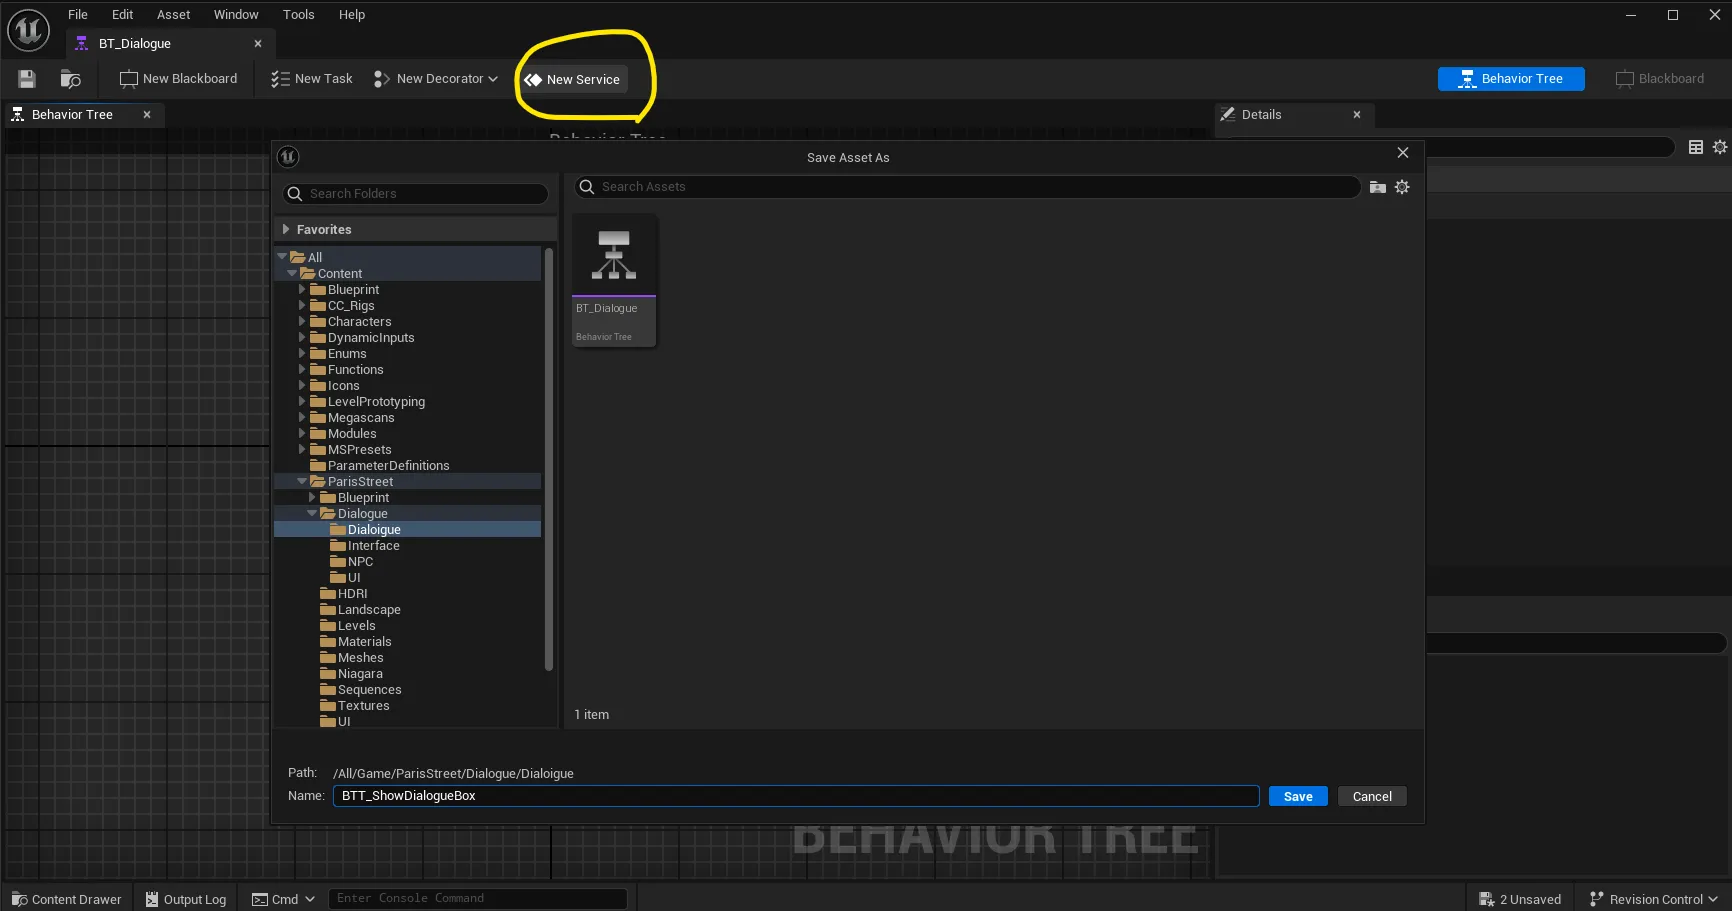Expand the top-level Blueprint folder under Content
Image resolution: width=1732 pixels, height=911 pixels.
click(302, 289)
